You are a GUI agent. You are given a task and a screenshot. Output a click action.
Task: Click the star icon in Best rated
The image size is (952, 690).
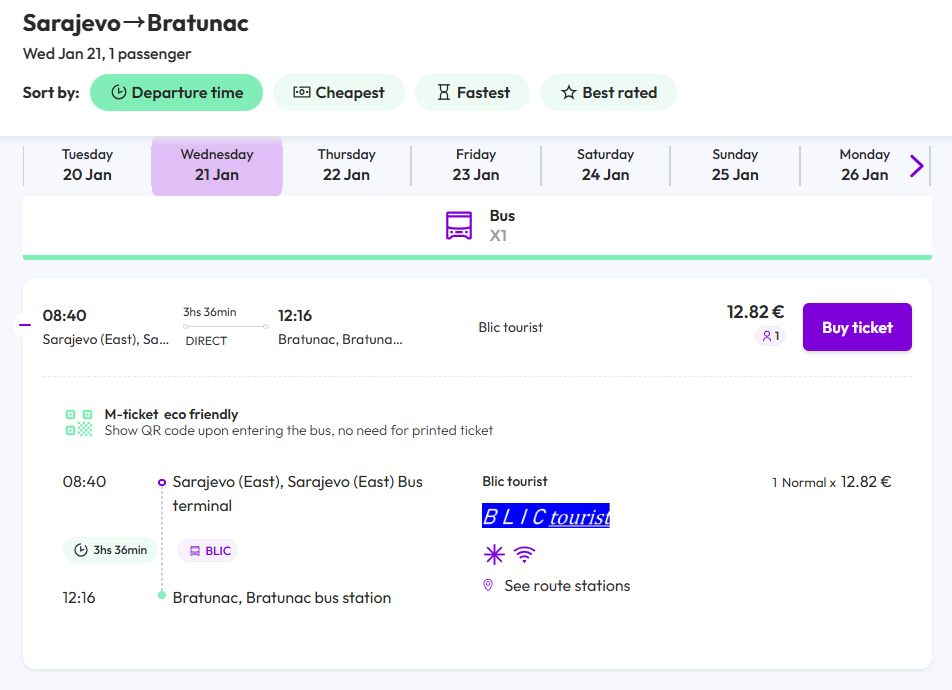[568, 92]
